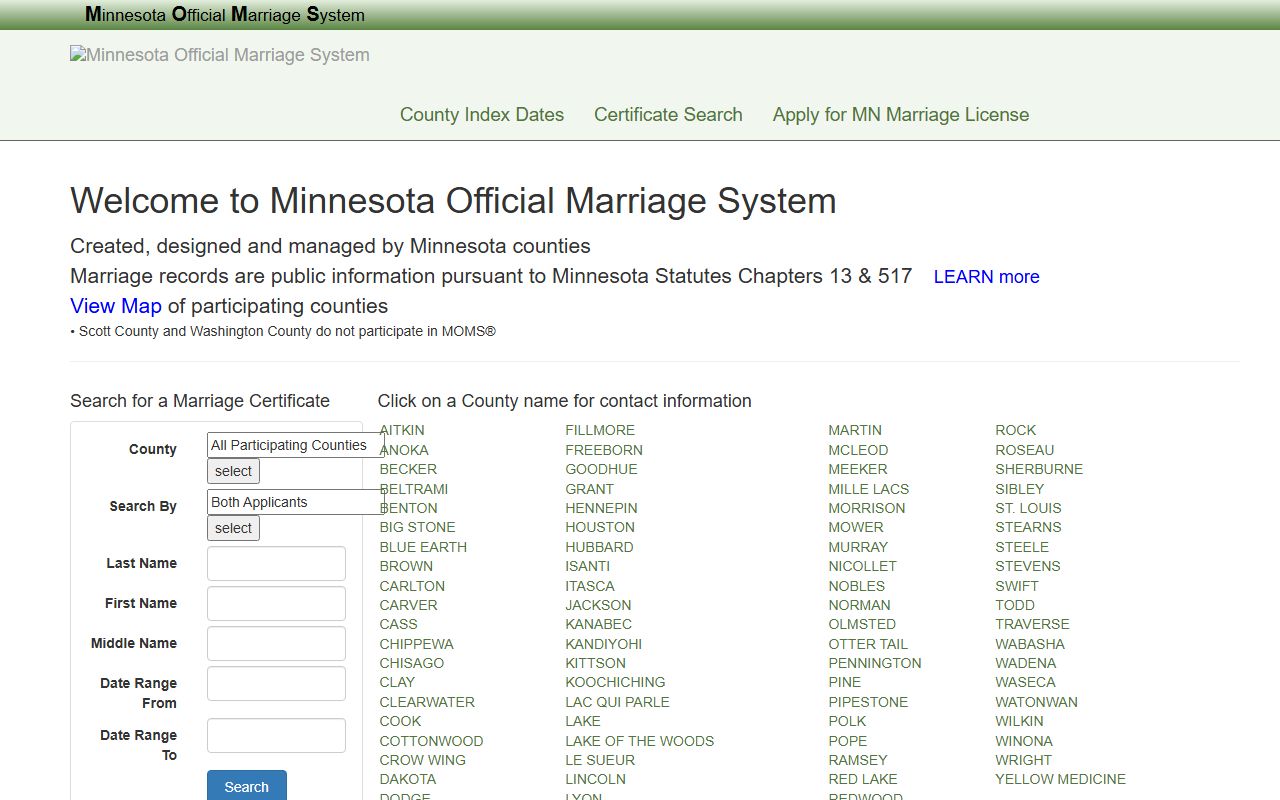1280x800 pixels.
Task: Select ROCK county link
Action: coord(1015,430)
